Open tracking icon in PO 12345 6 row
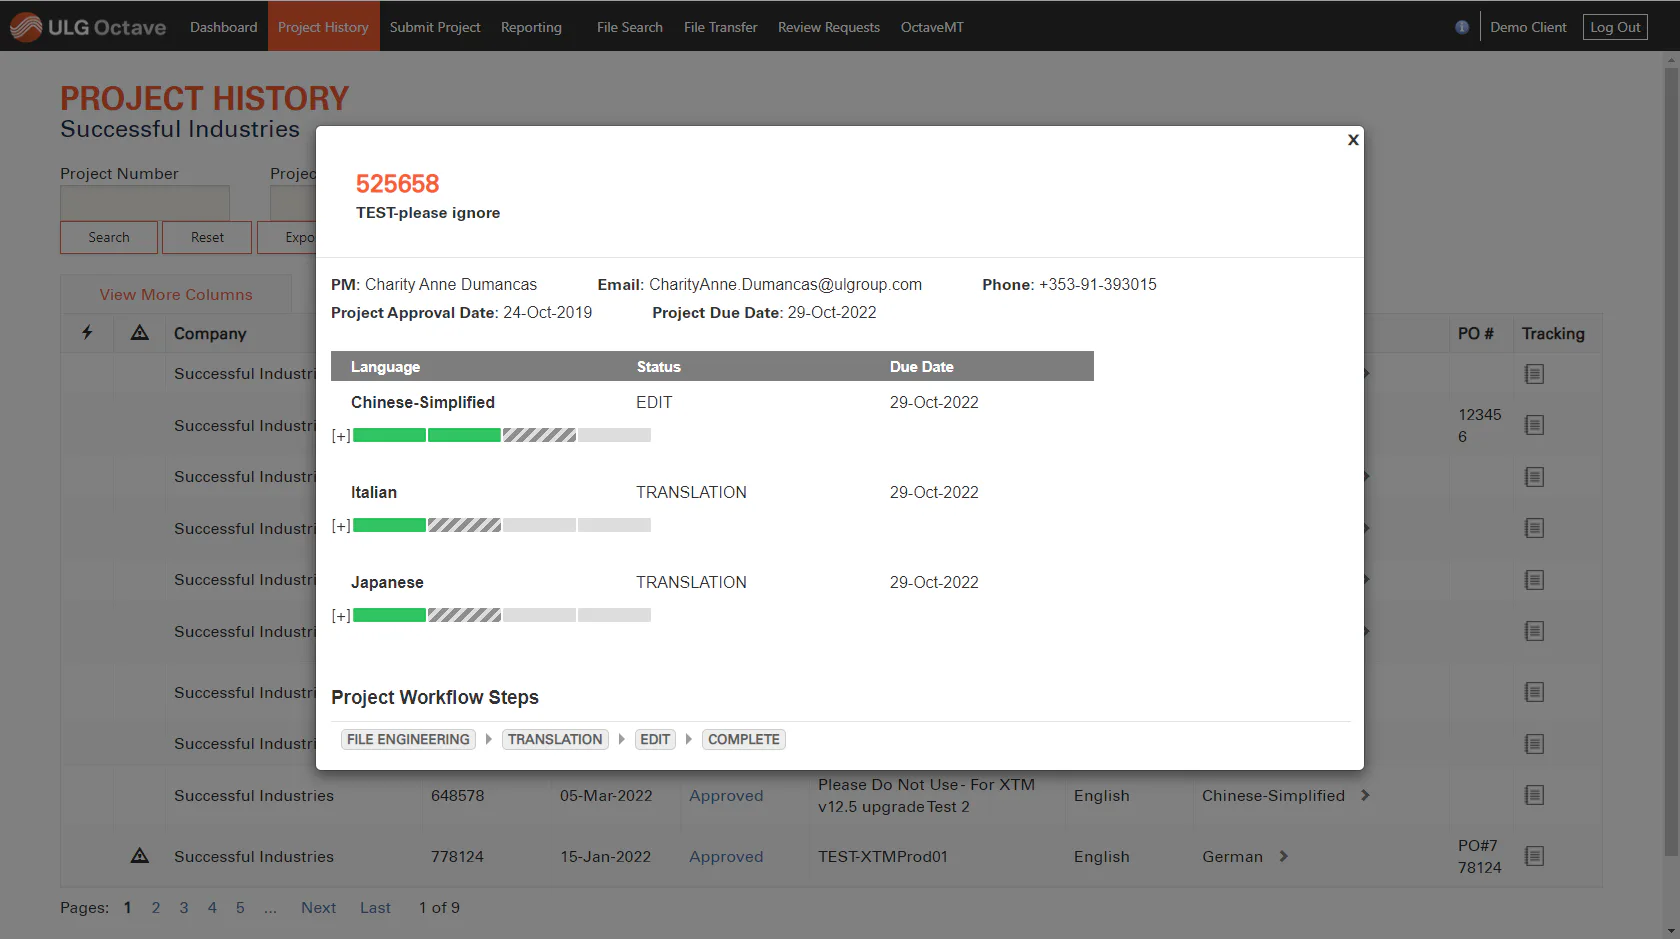Image resolution: width=1680 pixels, height=939 pixels. [x=1535, y=425]
